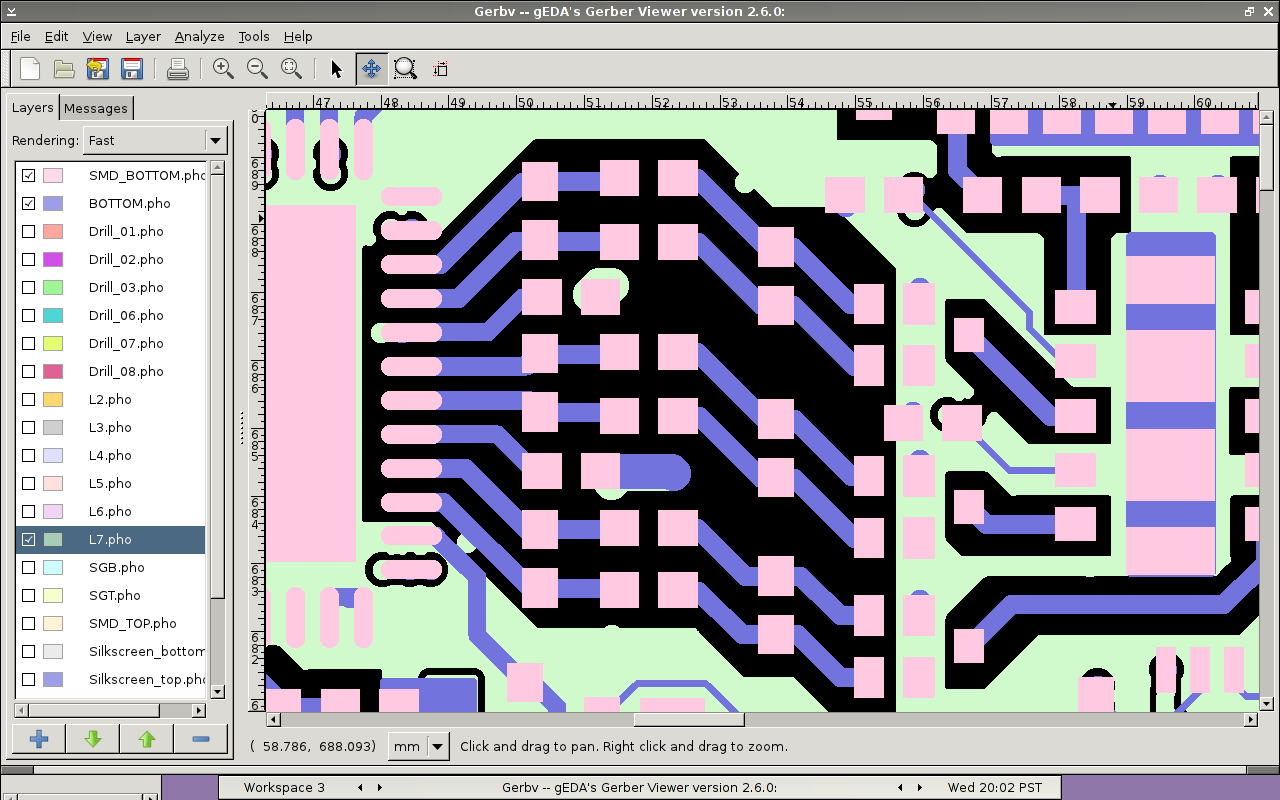
Task: Enable the Drill_01.pho layer checkbox
Action: click(x=29, y=231)
